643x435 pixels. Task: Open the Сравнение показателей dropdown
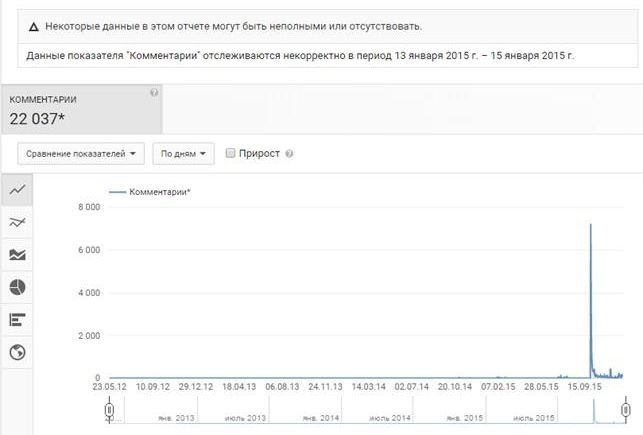[81, 154]
